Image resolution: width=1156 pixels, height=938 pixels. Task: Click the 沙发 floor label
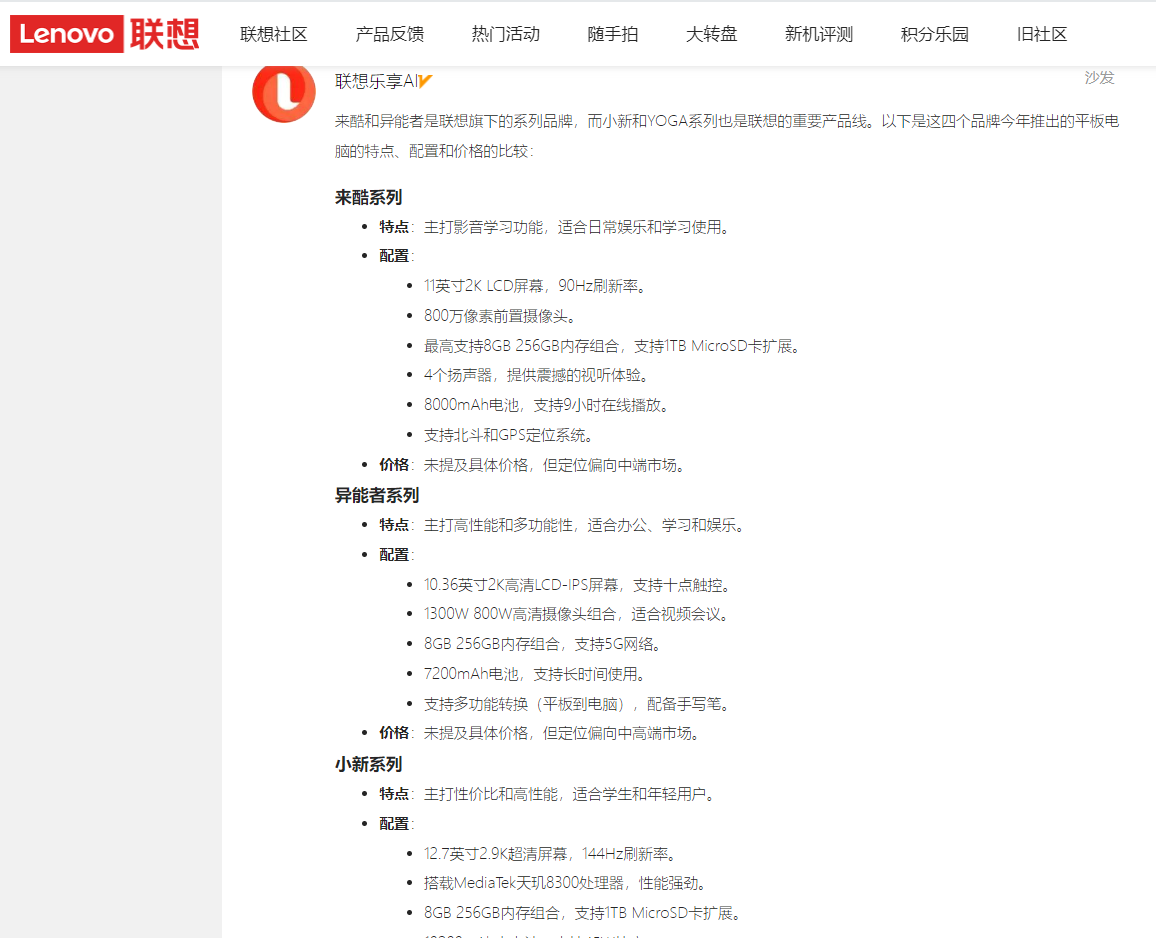[1099, 78]
